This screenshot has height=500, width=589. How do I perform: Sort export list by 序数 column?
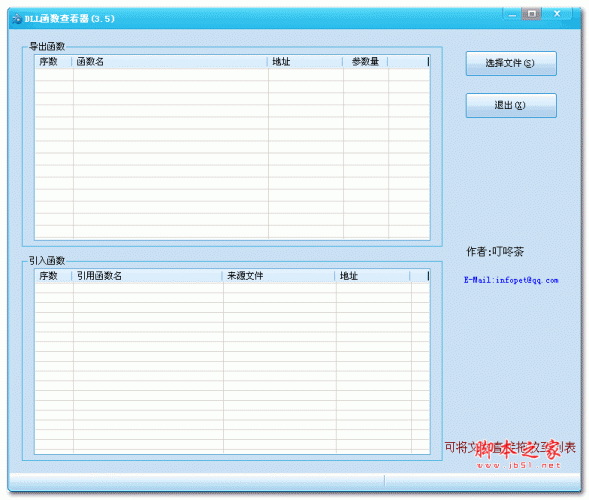click(x=53, y=62)
